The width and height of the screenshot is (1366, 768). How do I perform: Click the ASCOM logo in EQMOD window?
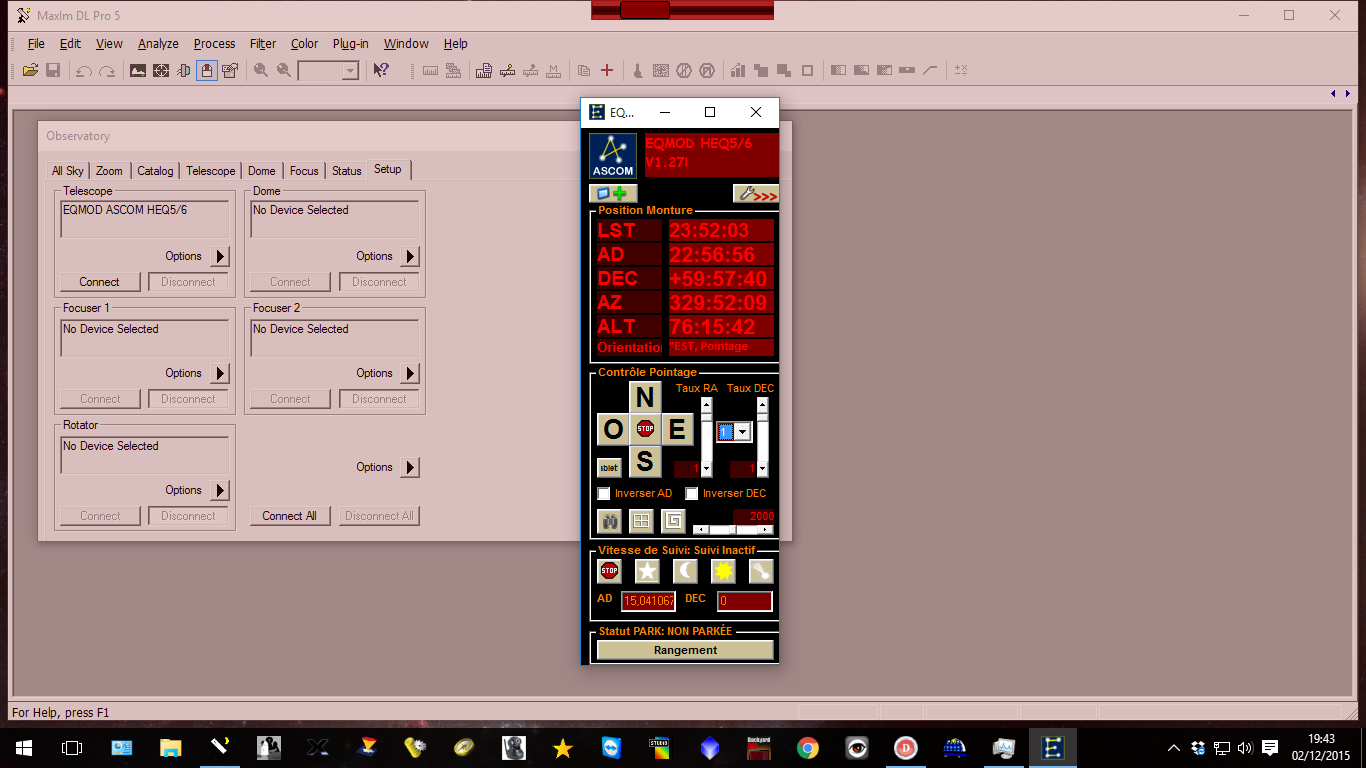tap(613, 156)
